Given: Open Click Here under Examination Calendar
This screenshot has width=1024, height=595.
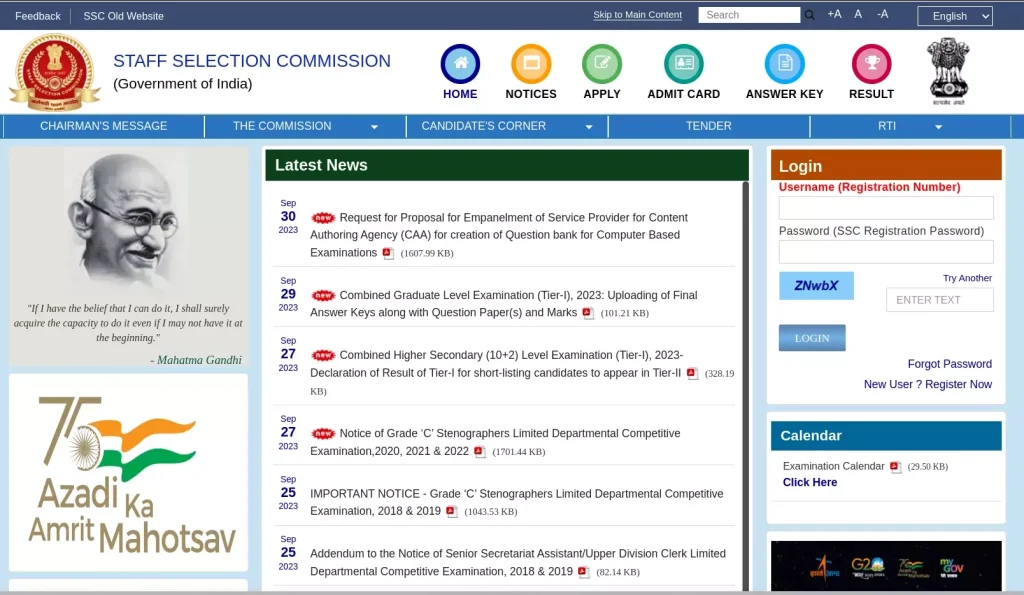Looking at the screenshot, I should tap(810, 482).
